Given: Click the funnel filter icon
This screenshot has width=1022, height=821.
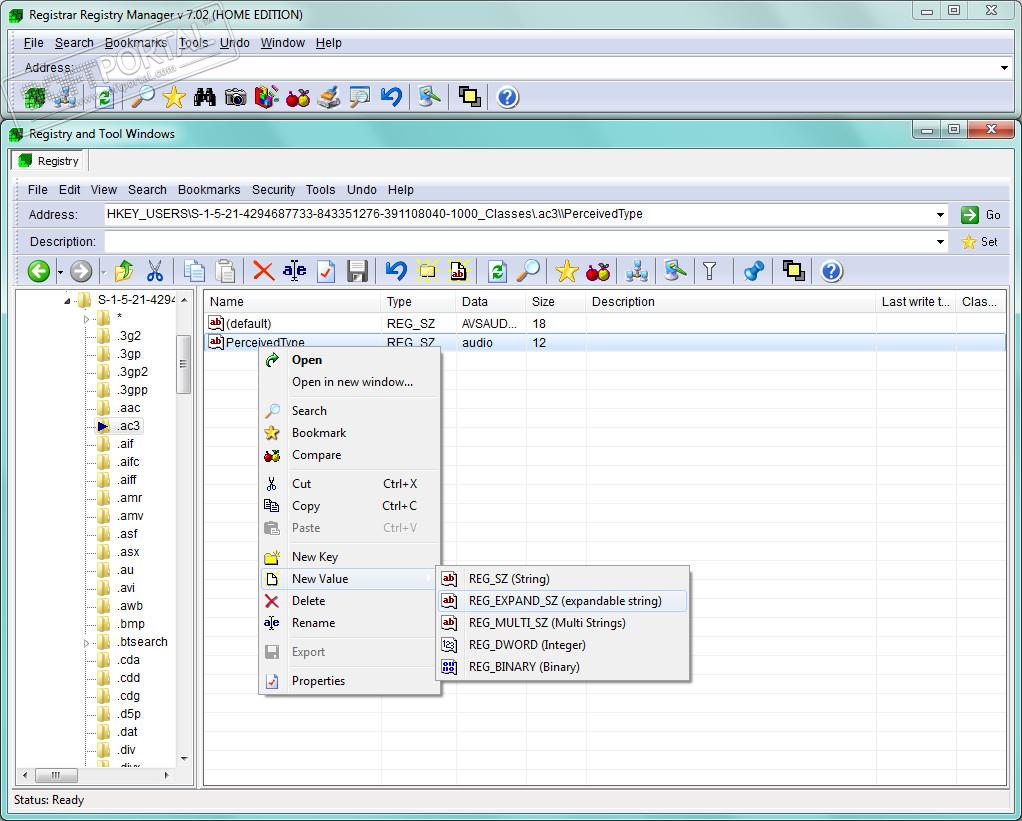Looking at the screenshot, I should [x=710, y=271].
